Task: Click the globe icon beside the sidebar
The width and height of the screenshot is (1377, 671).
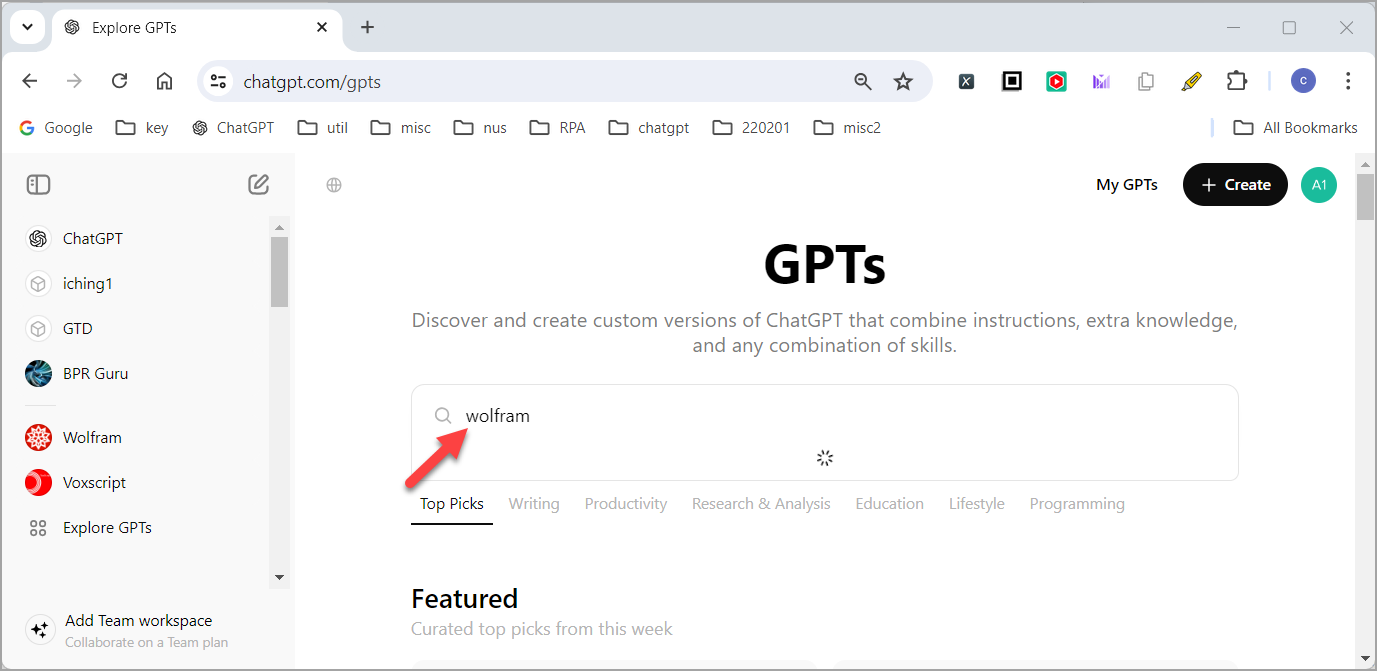Action: click(334, 185)
